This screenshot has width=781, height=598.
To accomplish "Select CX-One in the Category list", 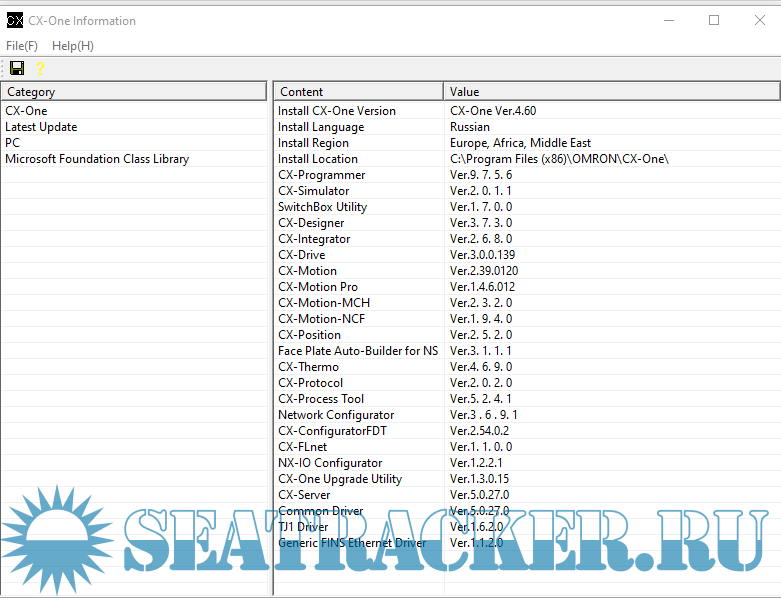I will [x=26, y=111].
